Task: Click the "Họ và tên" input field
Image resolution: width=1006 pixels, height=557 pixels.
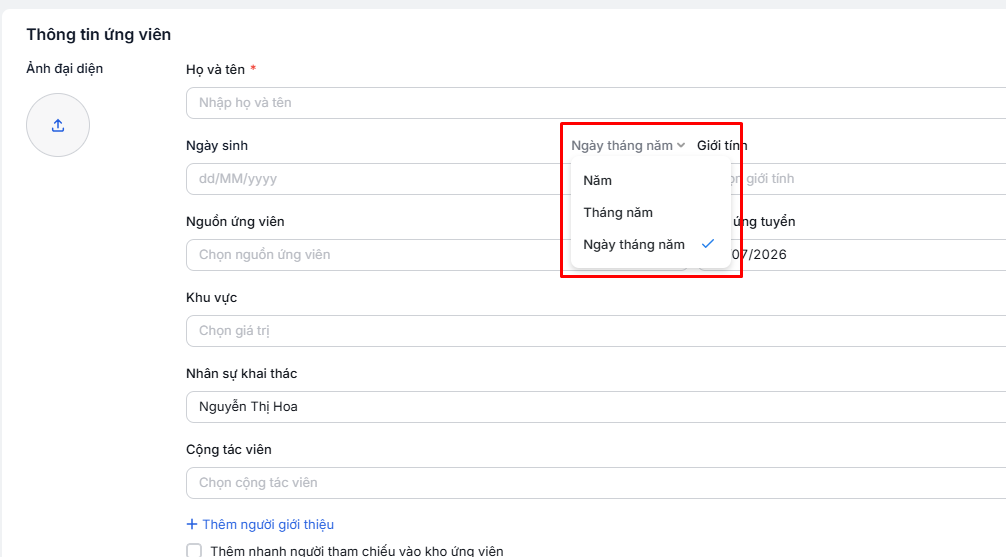Action: (596, 103)
